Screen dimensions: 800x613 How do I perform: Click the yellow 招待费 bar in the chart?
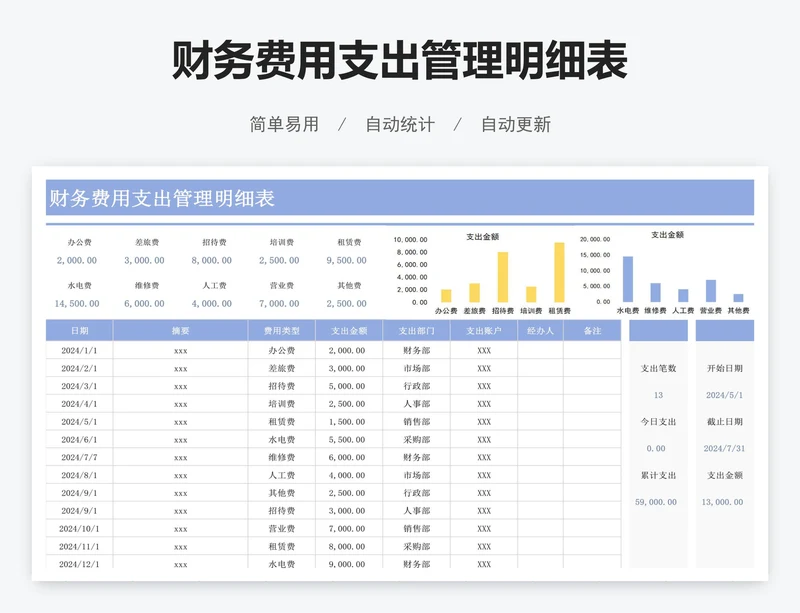point(503,277)
